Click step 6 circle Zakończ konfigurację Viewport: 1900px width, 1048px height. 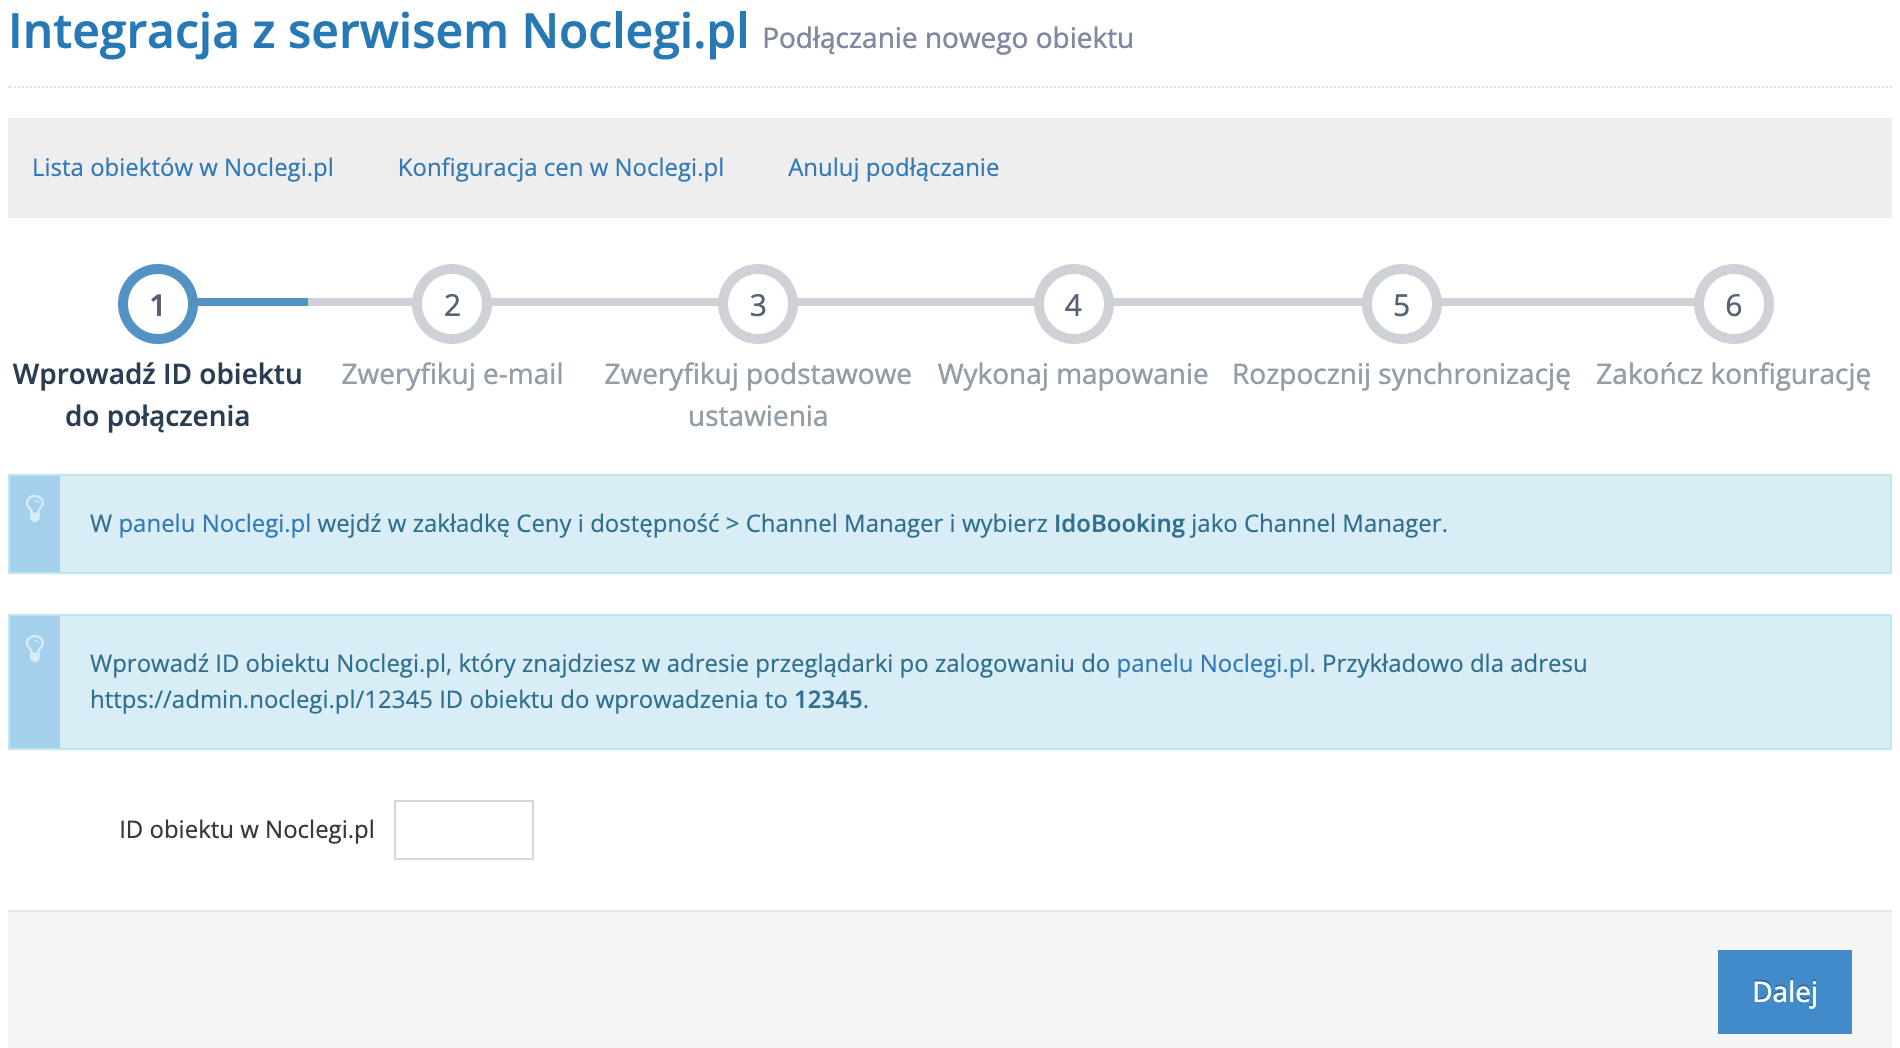point(1733,305)
